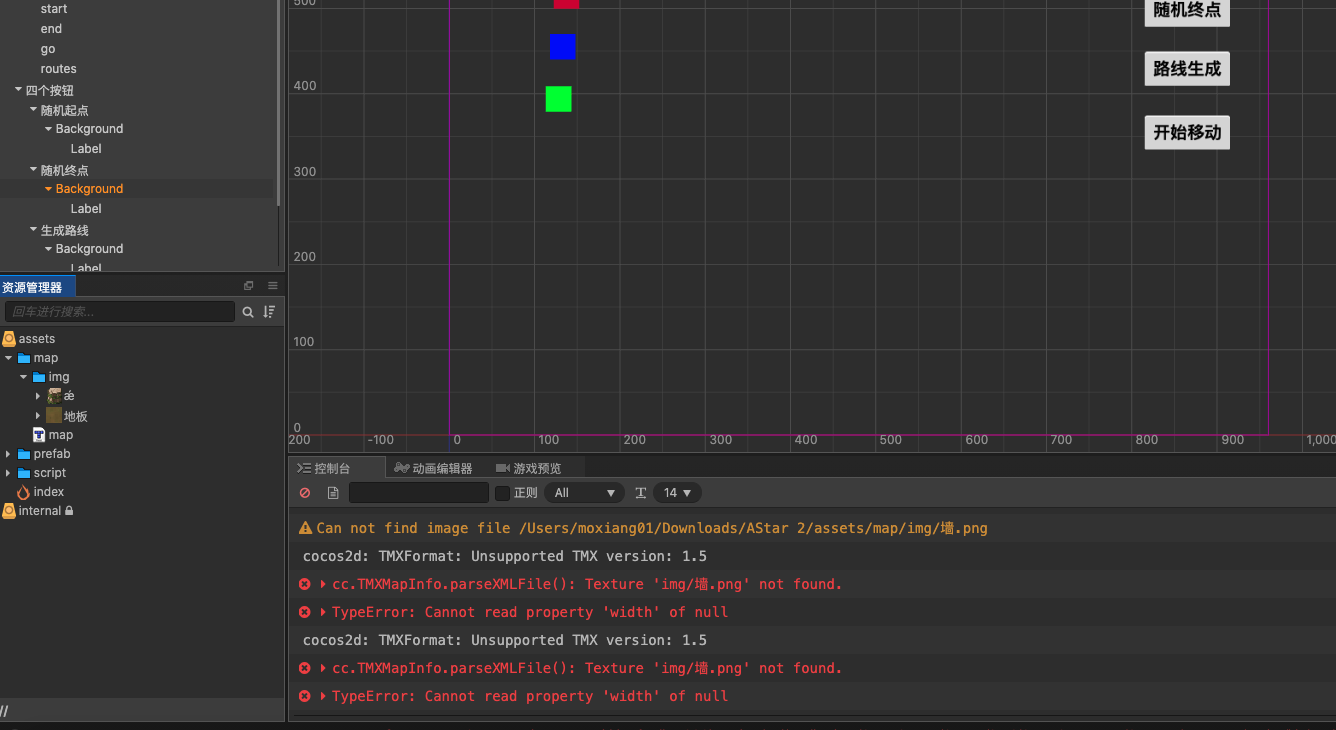
Task: Focus the console filter text field
Action: 419,493
